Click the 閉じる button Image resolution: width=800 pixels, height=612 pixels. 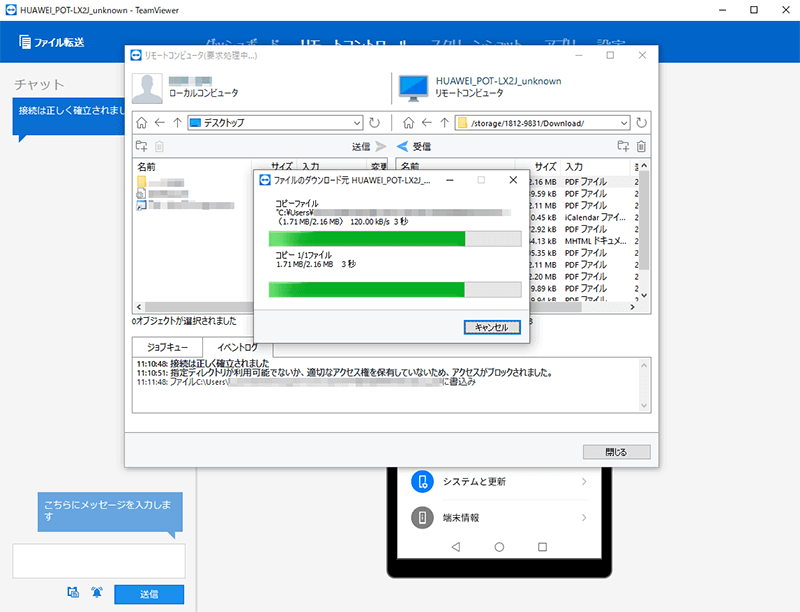[x=616, y=452]
